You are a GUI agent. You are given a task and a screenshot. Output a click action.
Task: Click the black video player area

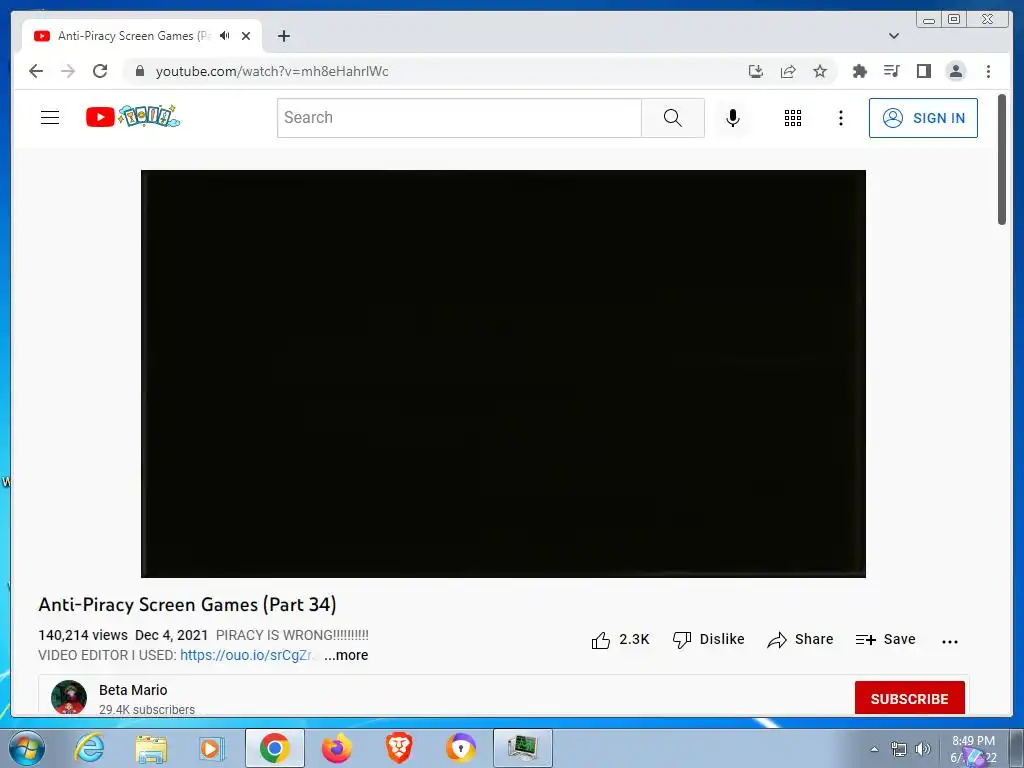click(x=503, y=374)
